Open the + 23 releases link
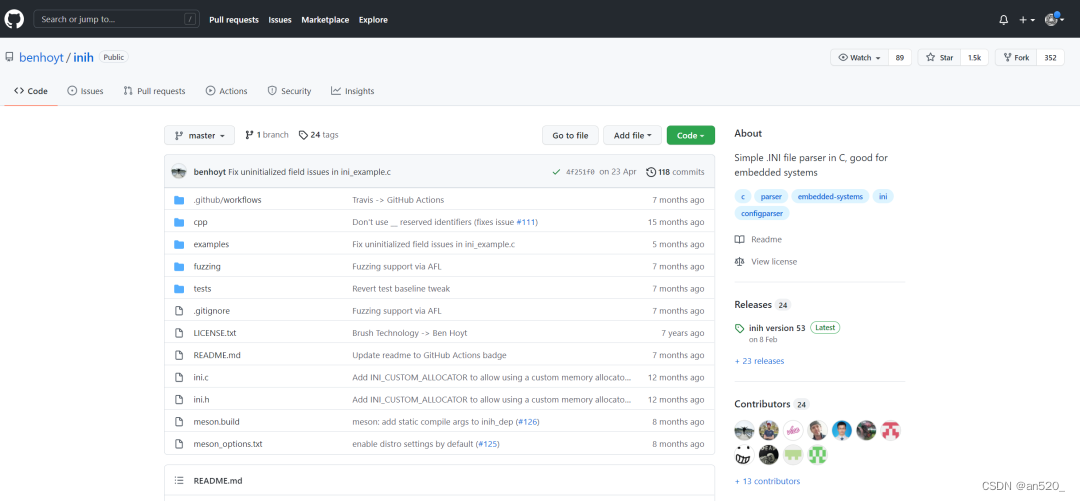 click(759, 361)
